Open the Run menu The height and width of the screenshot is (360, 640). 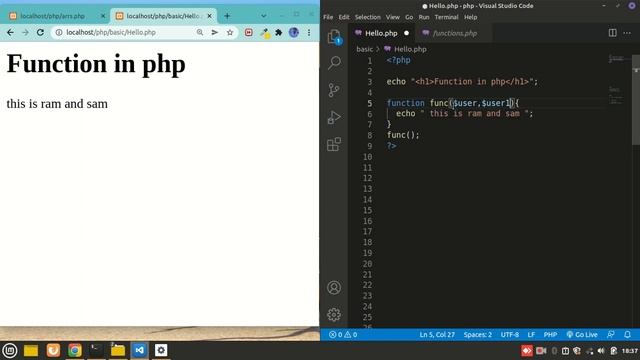[424, 17]
